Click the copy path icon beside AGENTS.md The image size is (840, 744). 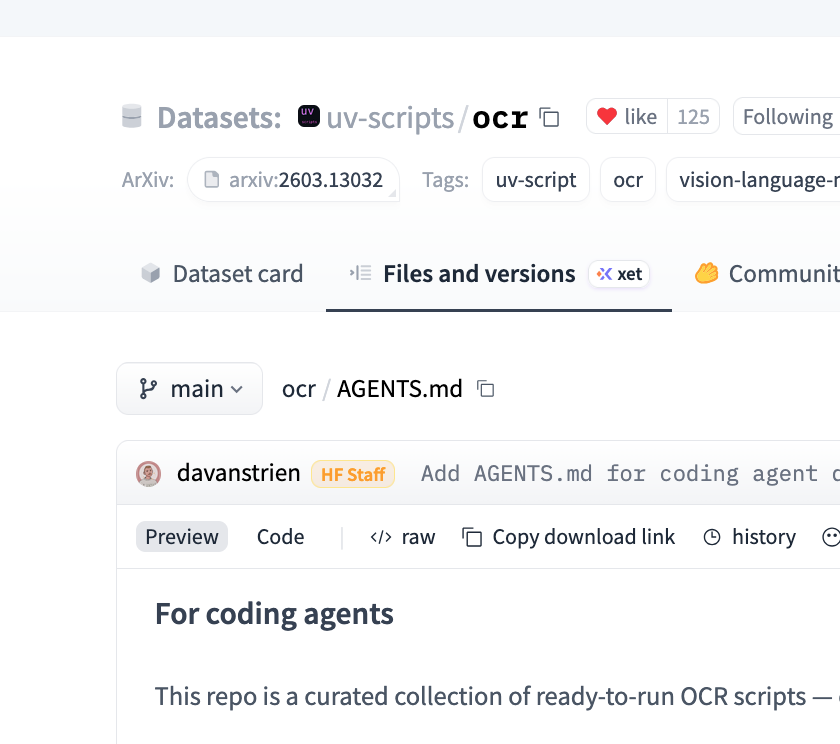click(485, 389)
